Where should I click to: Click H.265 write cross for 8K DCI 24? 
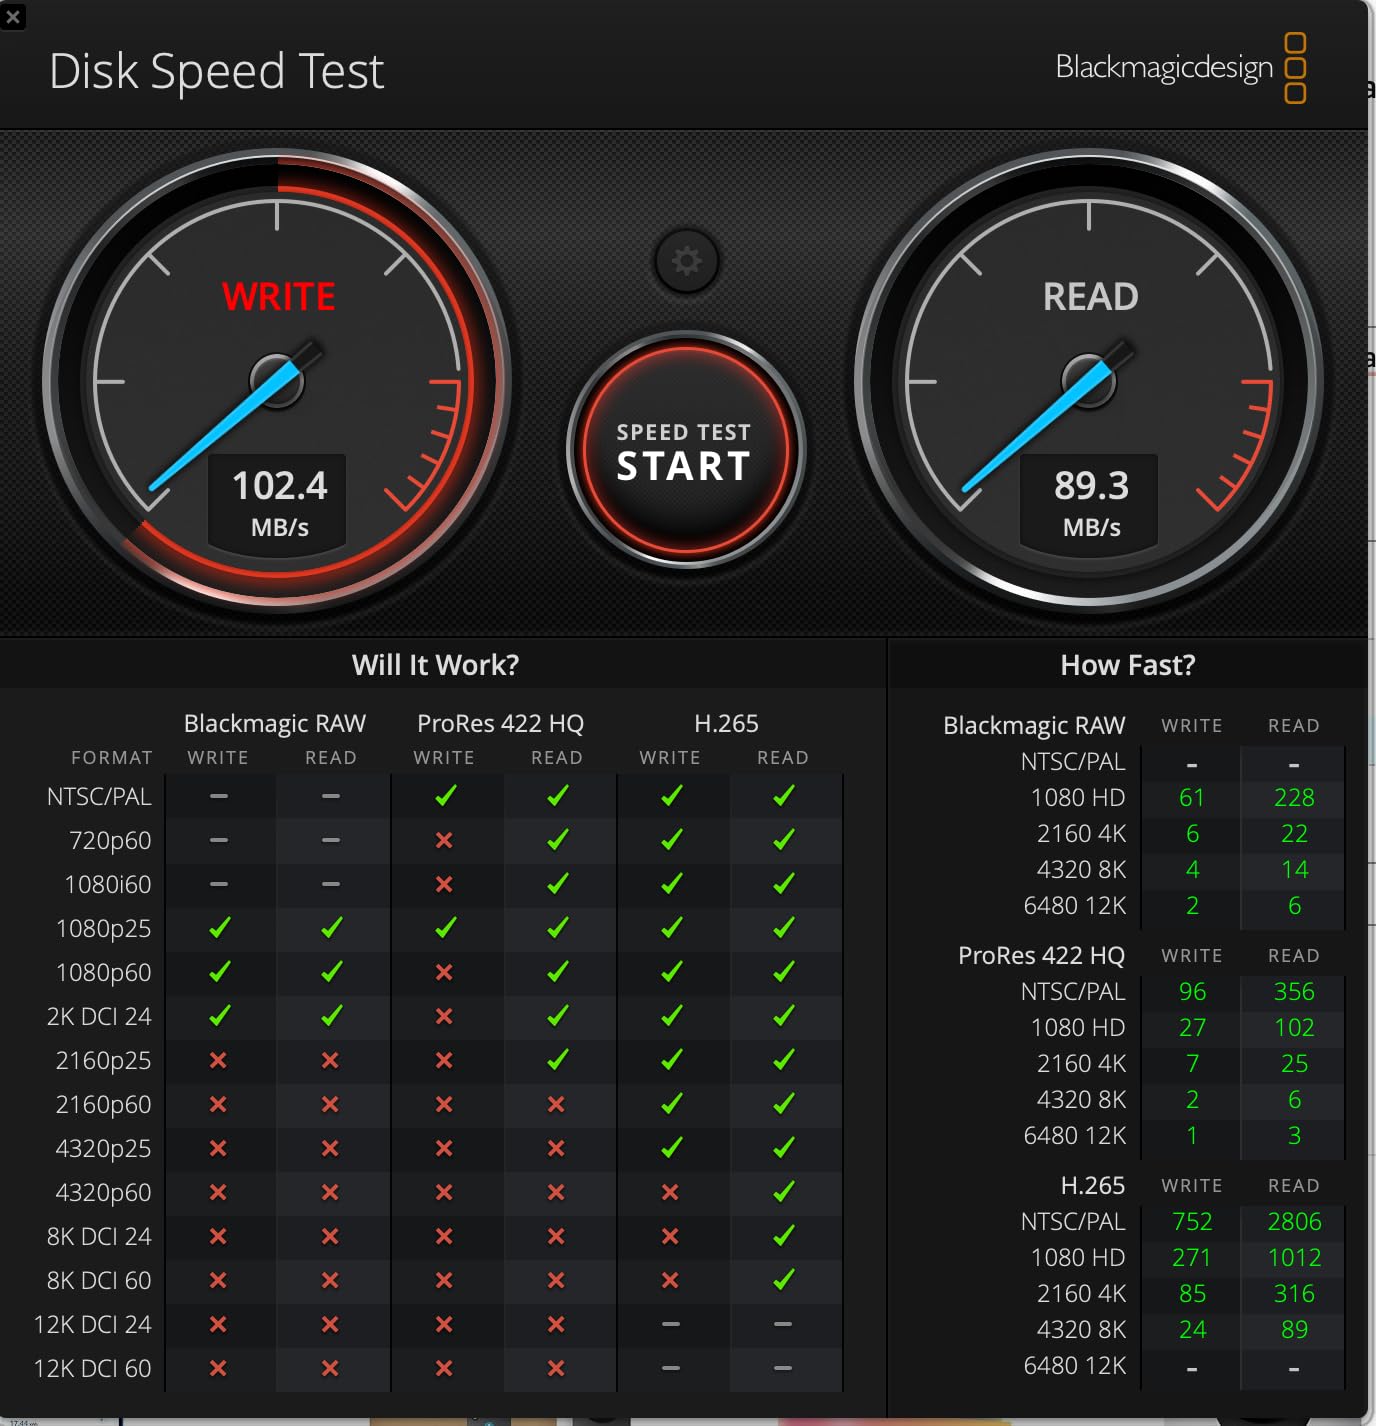click(670, 1236)
